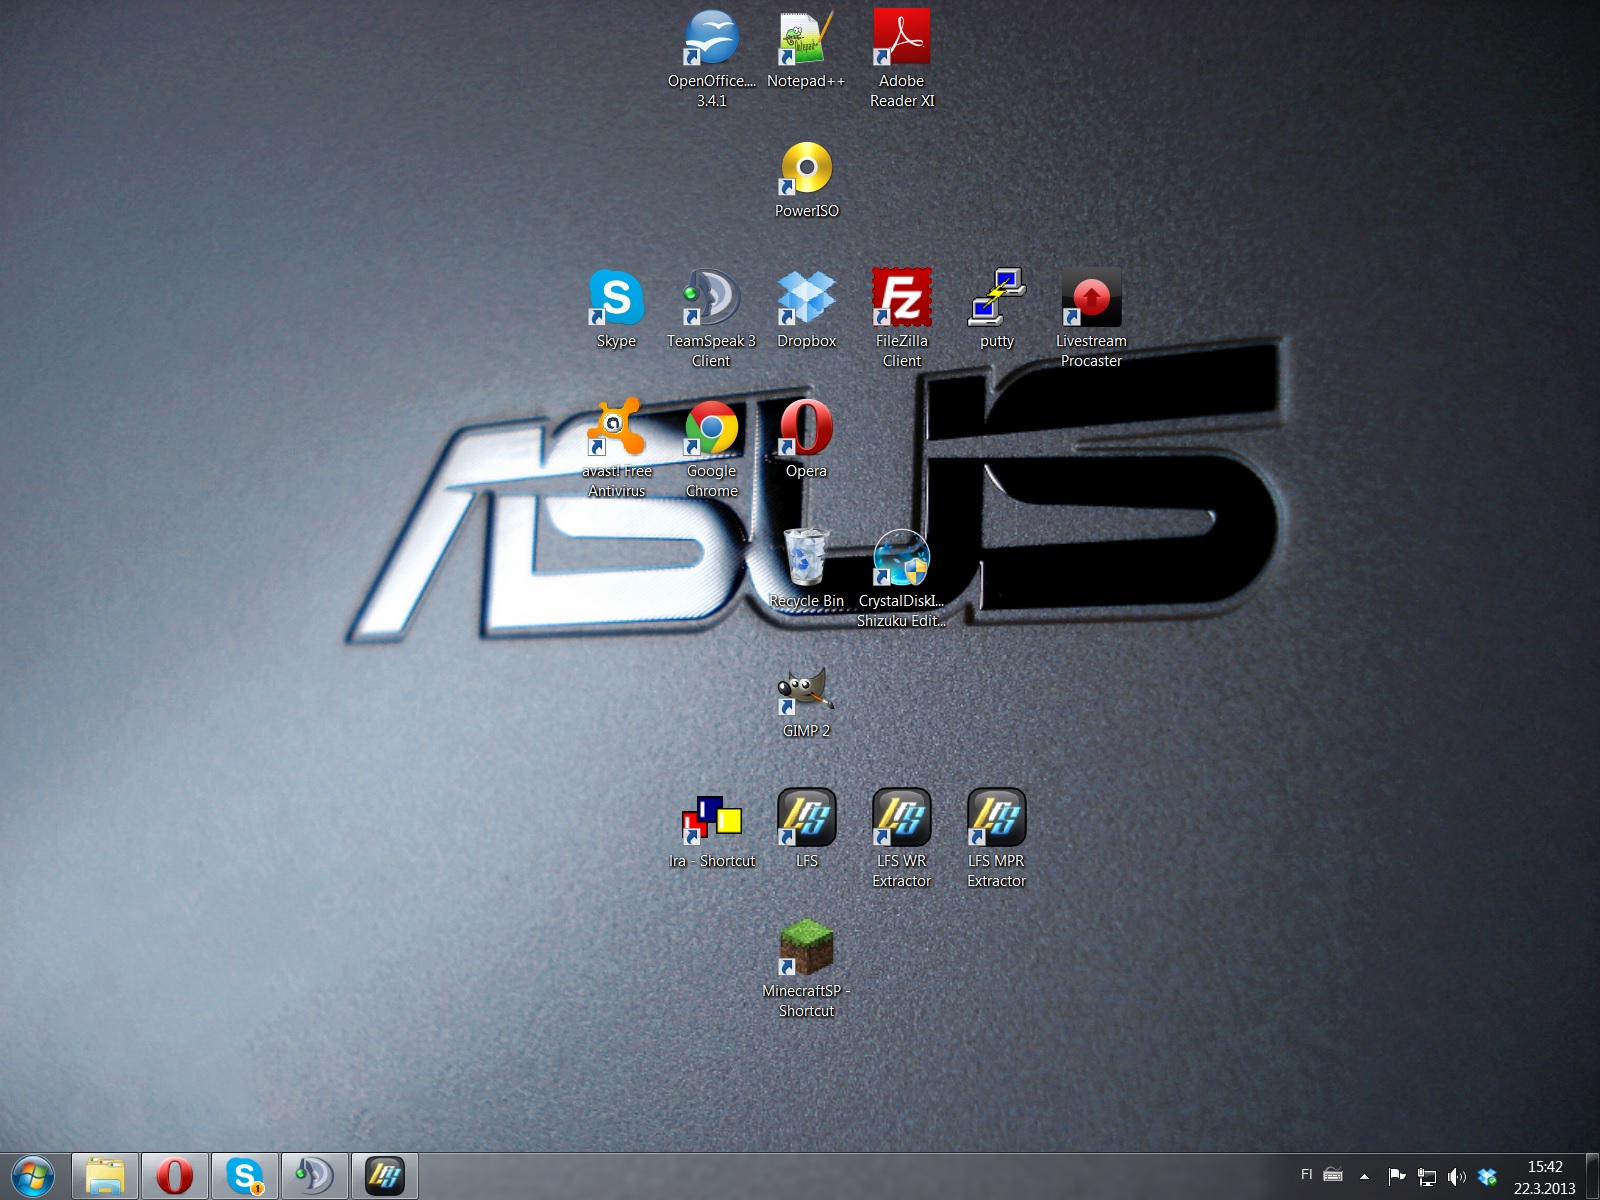Open Windows Explorer from the taskbar
This screenshot has width=1600, height=1200.
click(x=105, y=1175)
